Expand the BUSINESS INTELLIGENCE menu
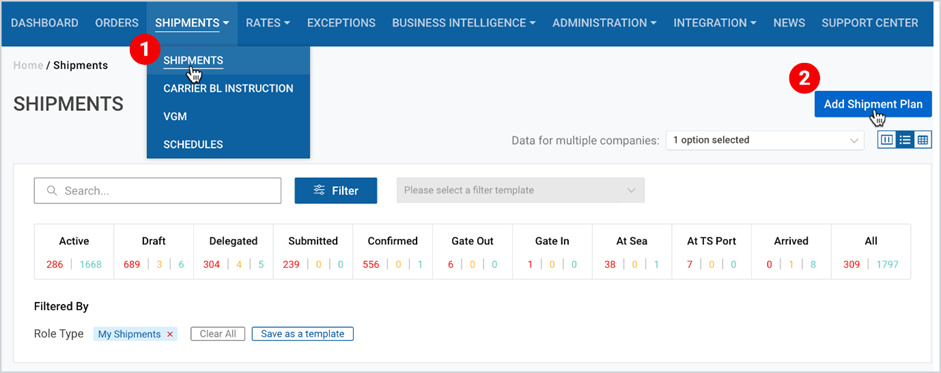This screenshot has width=941, height=373. tap(464, 23)
